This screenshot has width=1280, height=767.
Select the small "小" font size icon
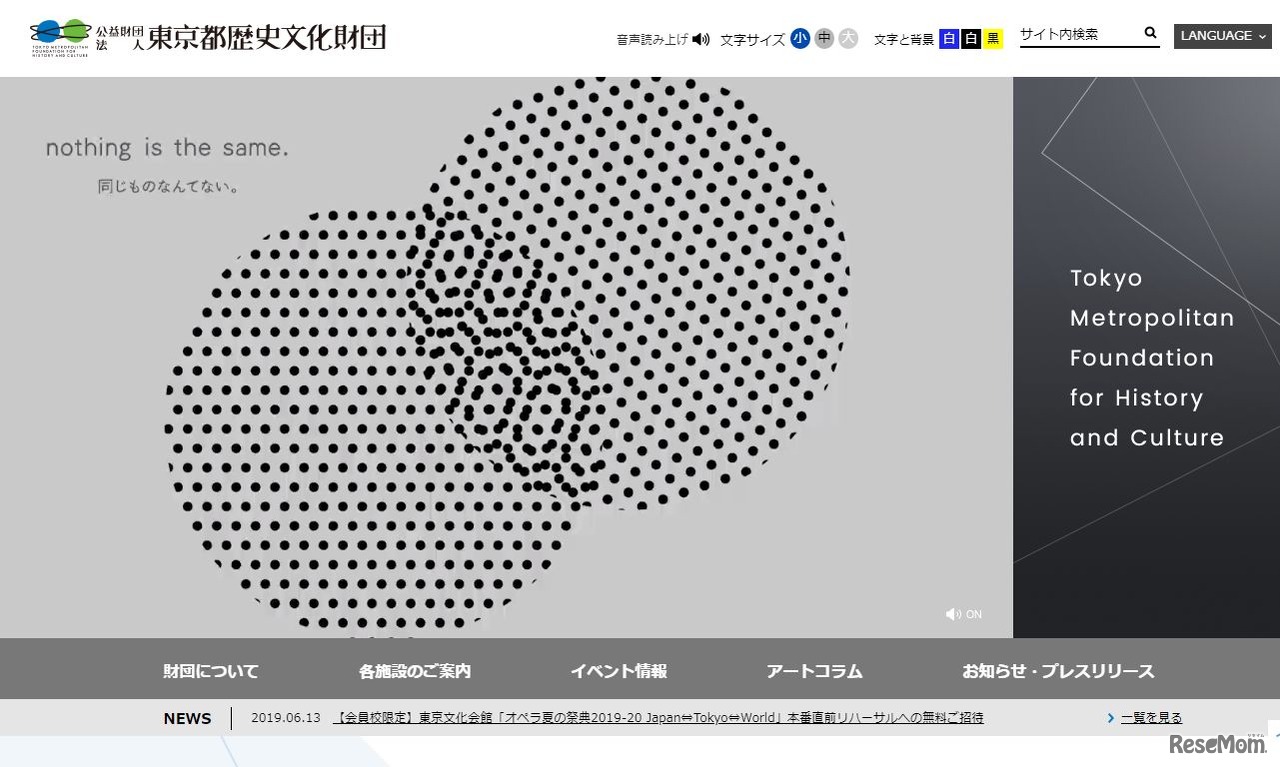[x=799, y=39]
